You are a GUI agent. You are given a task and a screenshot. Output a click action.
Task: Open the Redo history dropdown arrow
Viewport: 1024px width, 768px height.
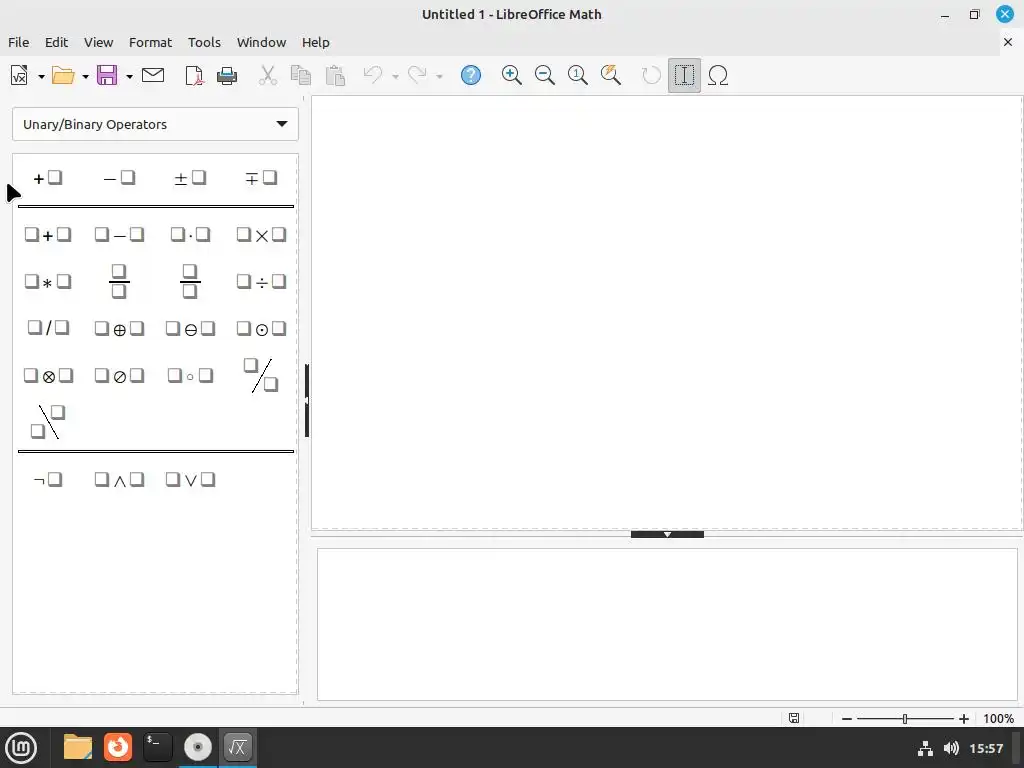pyautogui.click(x=440, y=76)
